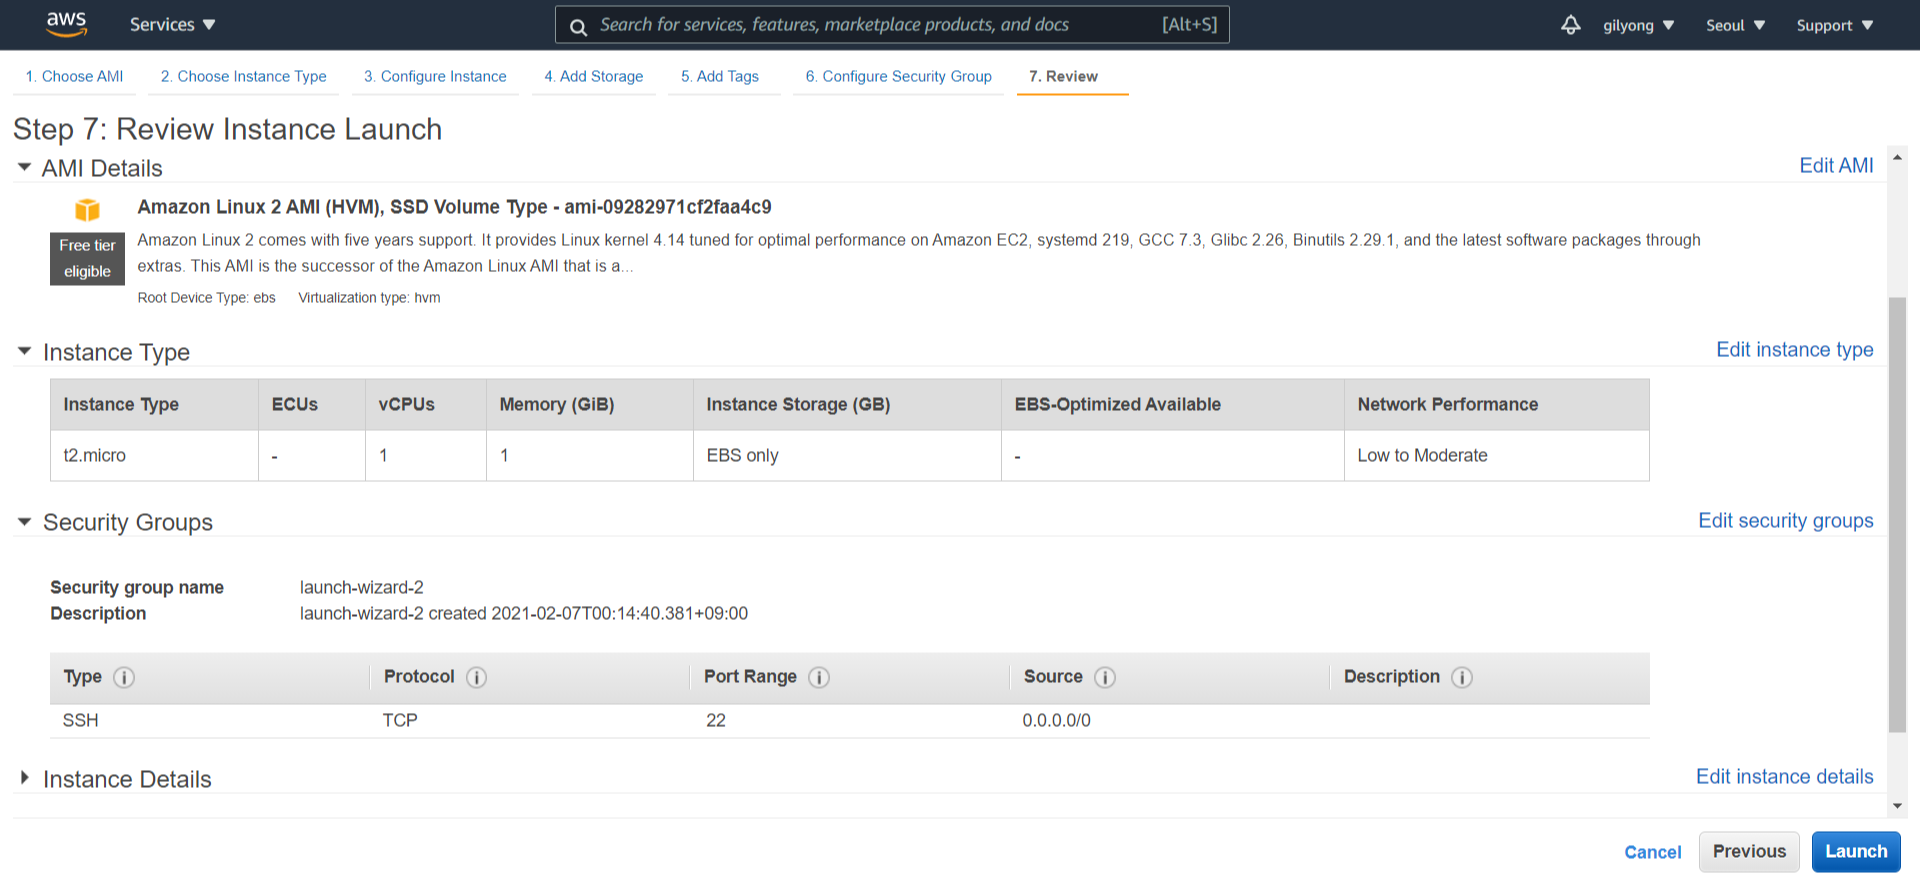Collapse the Instance Type section
This screenshot has height=892, width=1920.
click(x=24, y=351)
